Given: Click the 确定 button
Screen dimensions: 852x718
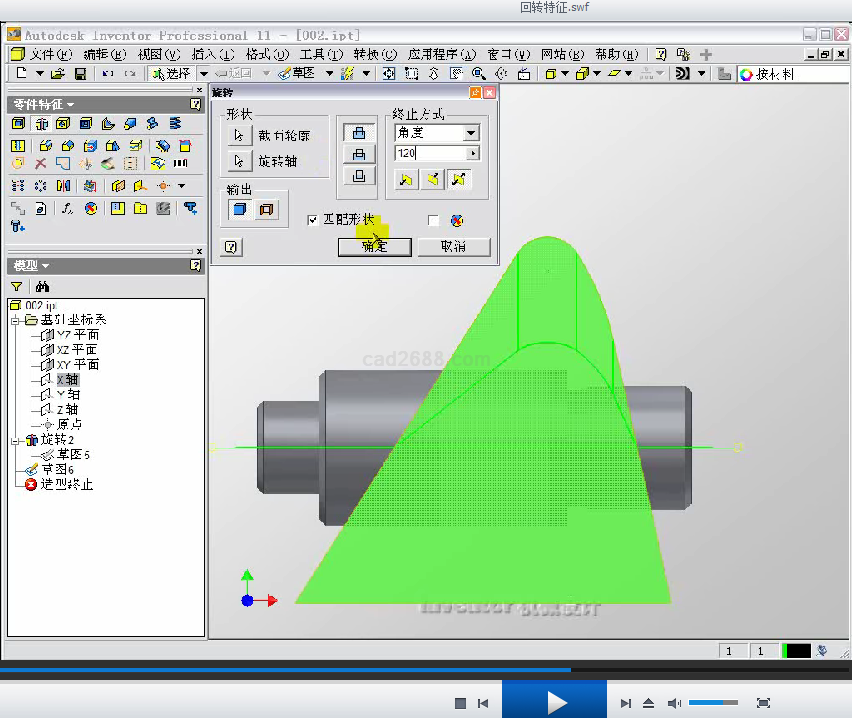Looking at the screenshot, I should (374, 247).
